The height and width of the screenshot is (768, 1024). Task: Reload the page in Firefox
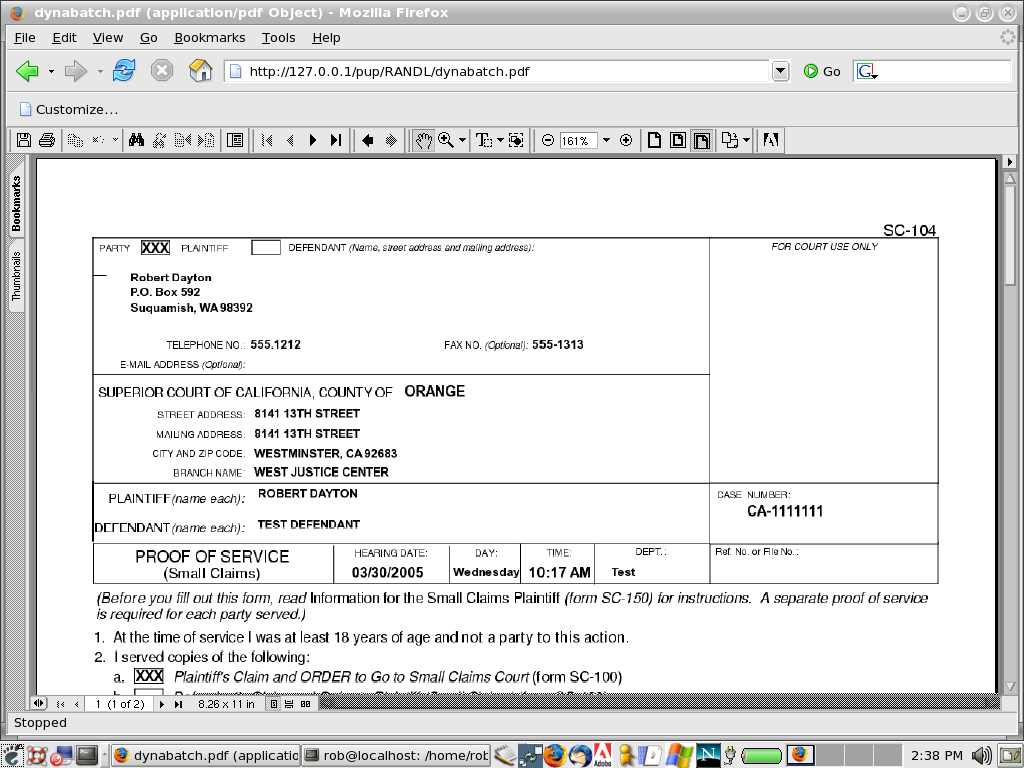coord(124,71)
